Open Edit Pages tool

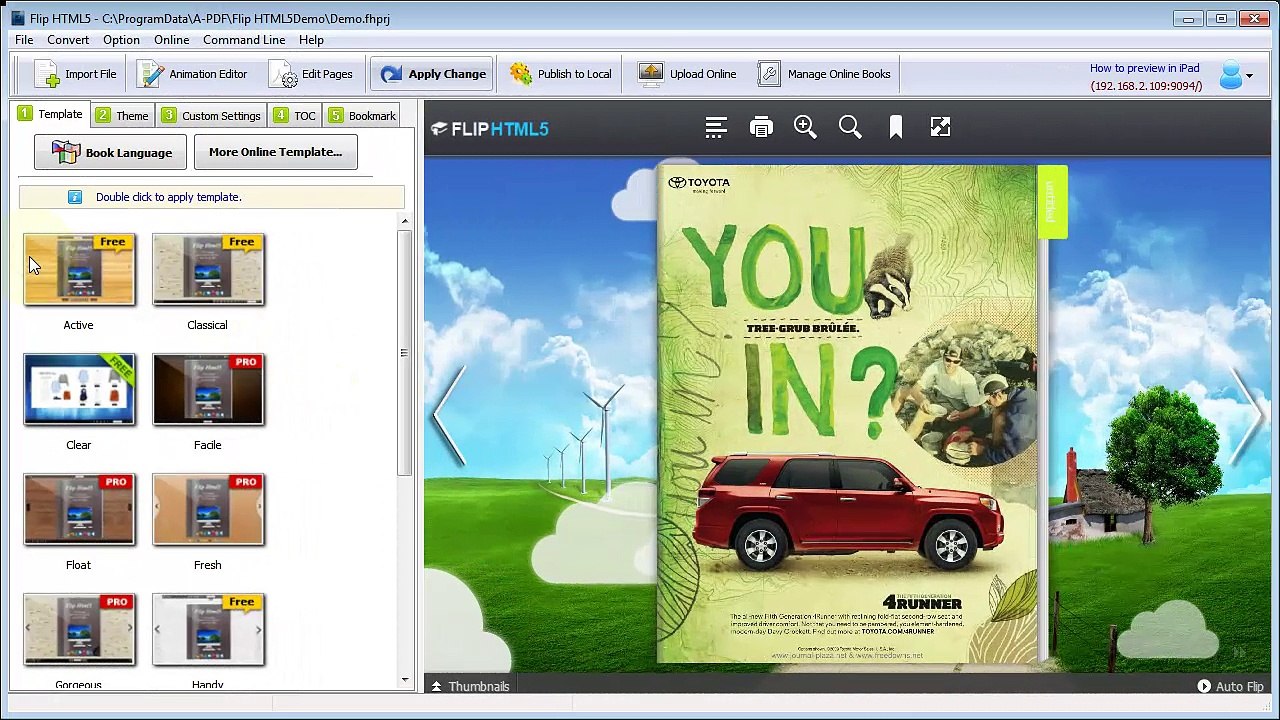click(310, 74)
